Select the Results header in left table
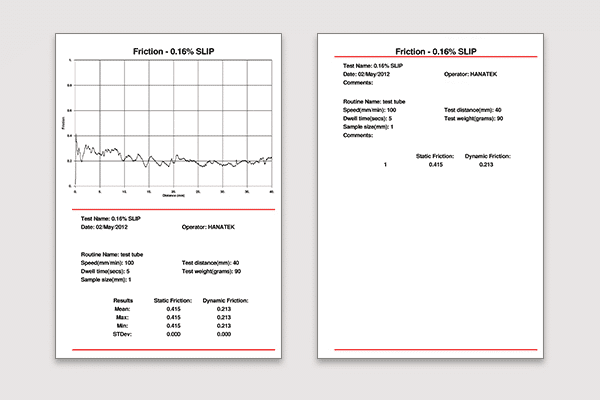The image size is (600, 400). (124, 300)
